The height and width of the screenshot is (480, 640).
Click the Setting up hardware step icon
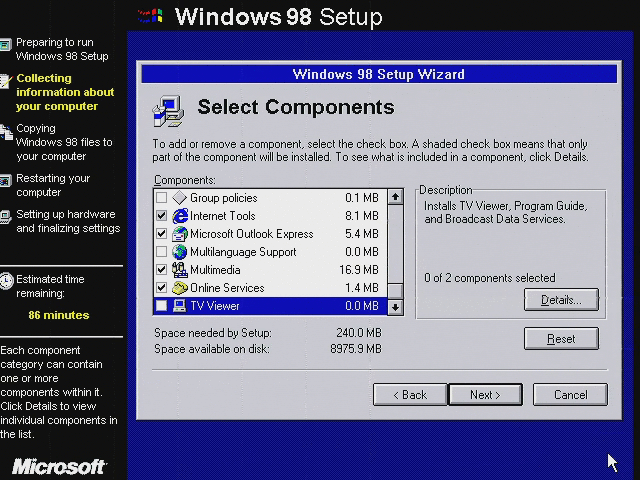(5, 217)
